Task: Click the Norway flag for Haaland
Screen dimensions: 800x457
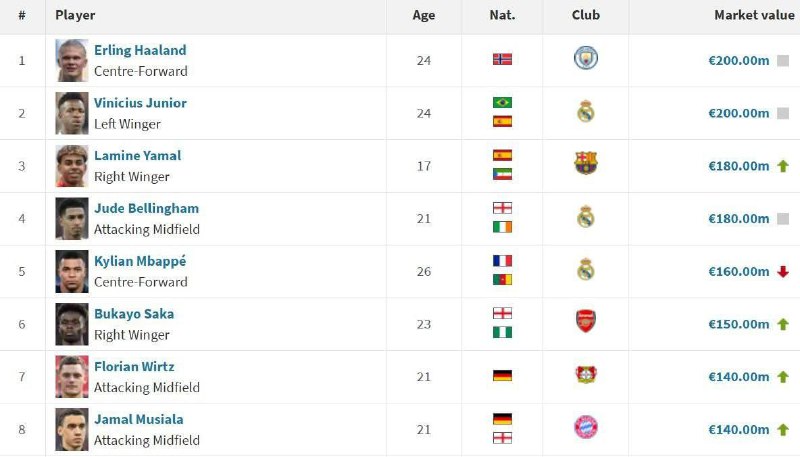Action: [x=503, y=59]
